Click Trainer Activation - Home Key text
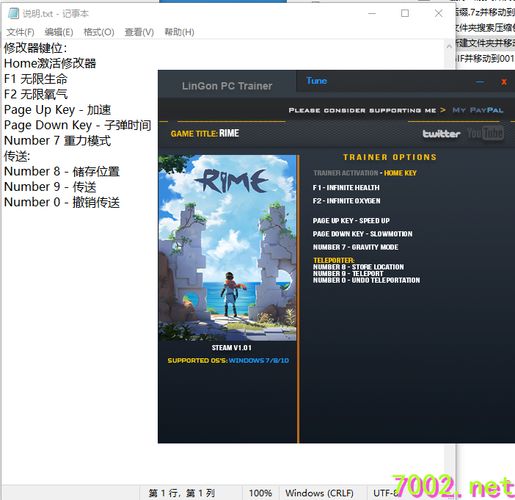Viewport: 515px width, 500px height. (x=365, y=173)
